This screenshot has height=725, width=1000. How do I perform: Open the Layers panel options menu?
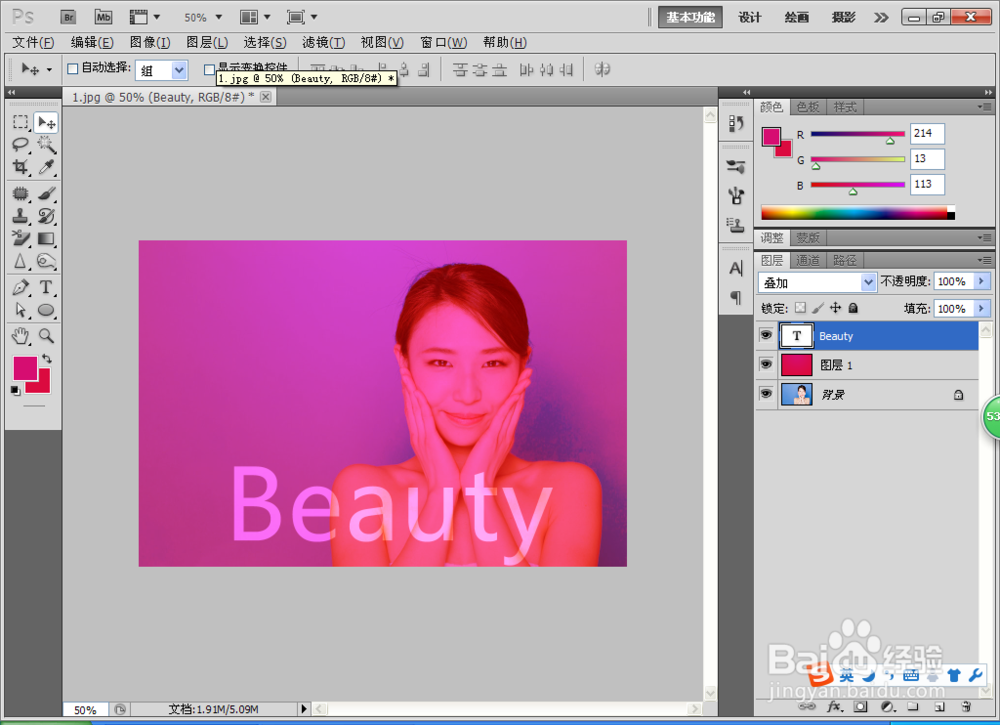(985, 260)
